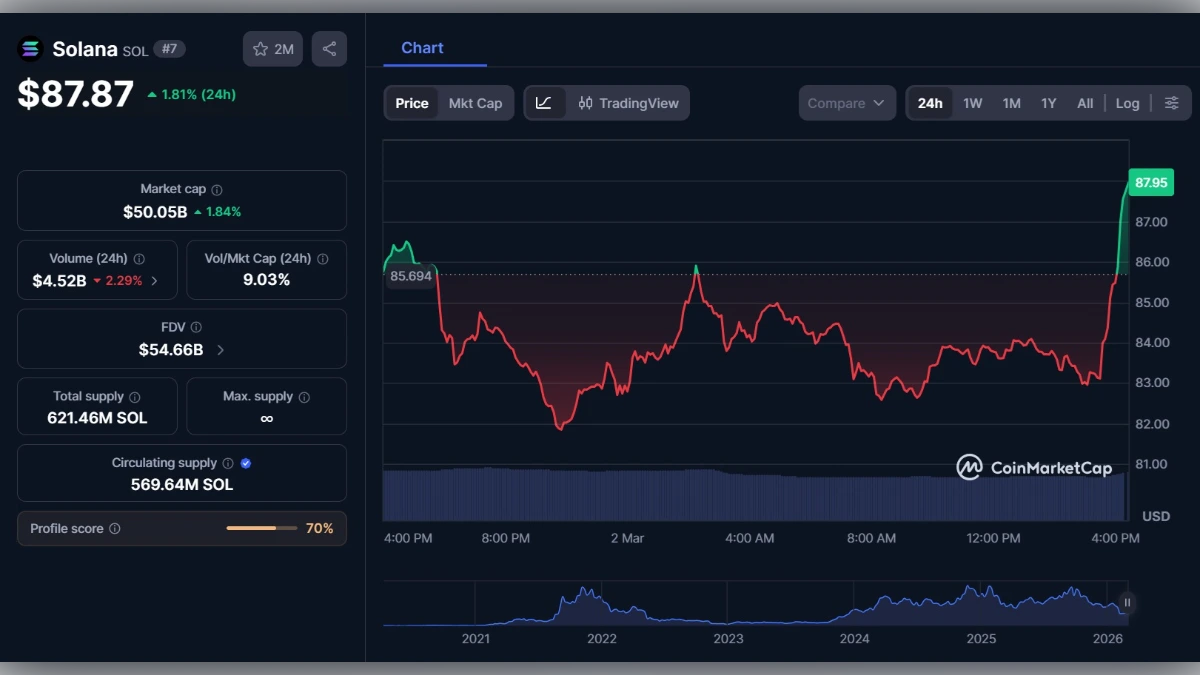1200x675 pixels.
Task: Open chart settings via the sliders icon
Action: point(1172,102)
